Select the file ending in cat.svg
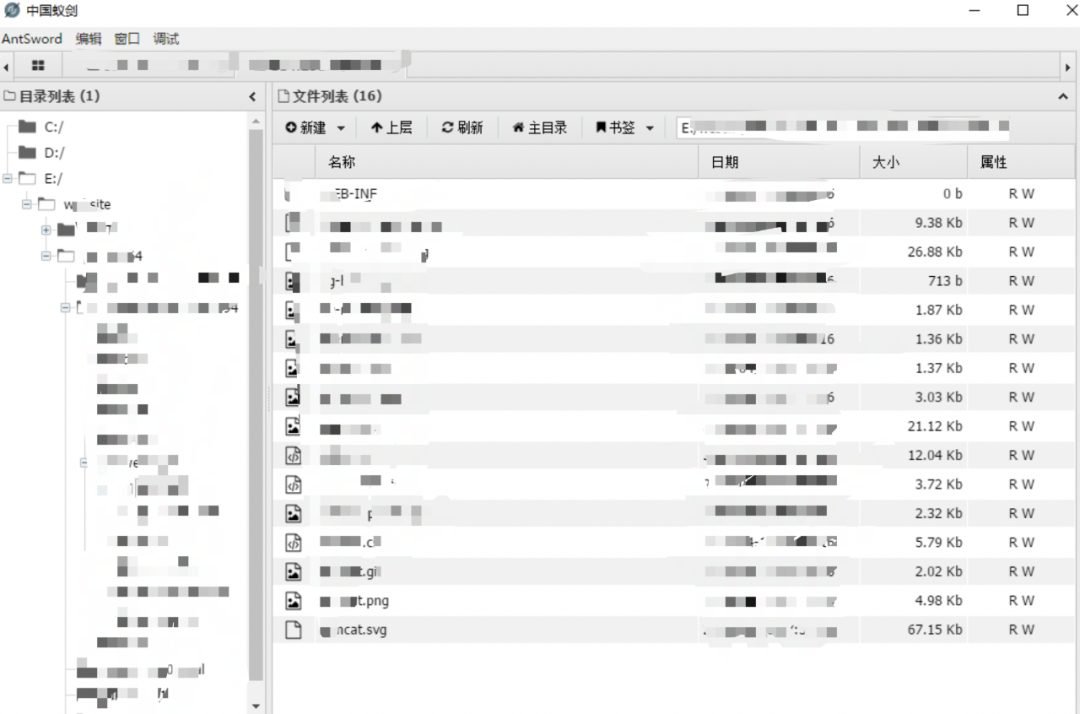 coord(673,630)
